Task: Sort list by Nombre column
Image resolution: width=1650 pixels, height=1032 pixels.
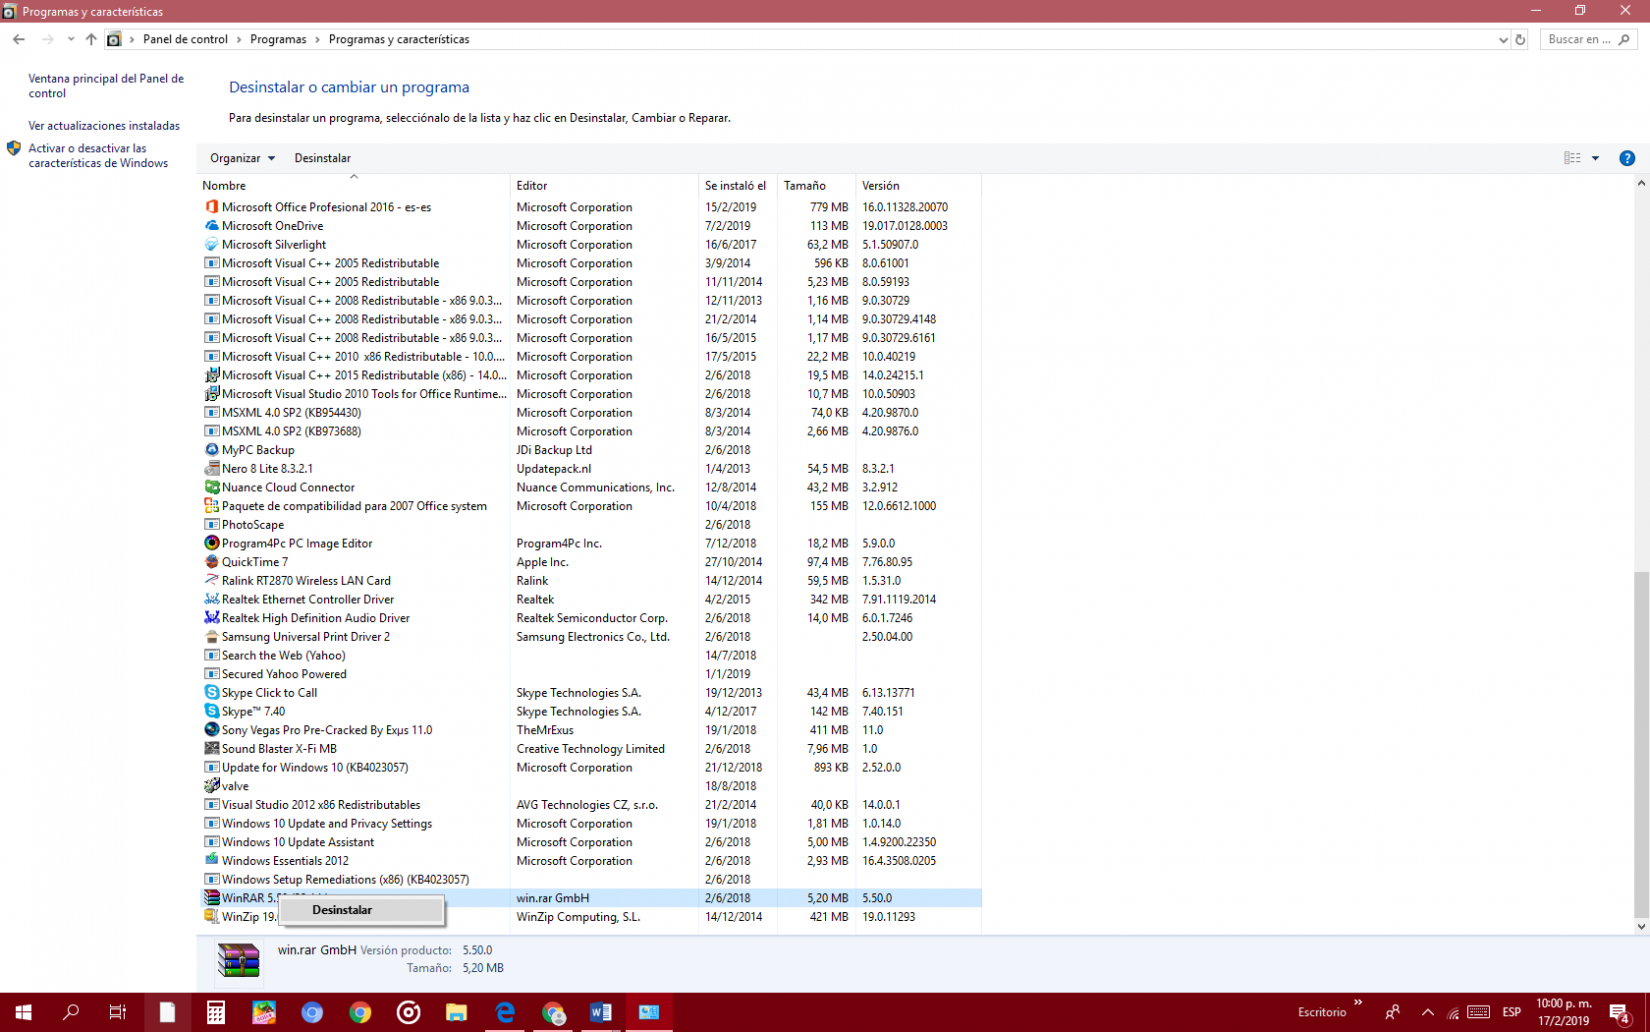Action: pyautogui.click(x=354, y=186)
